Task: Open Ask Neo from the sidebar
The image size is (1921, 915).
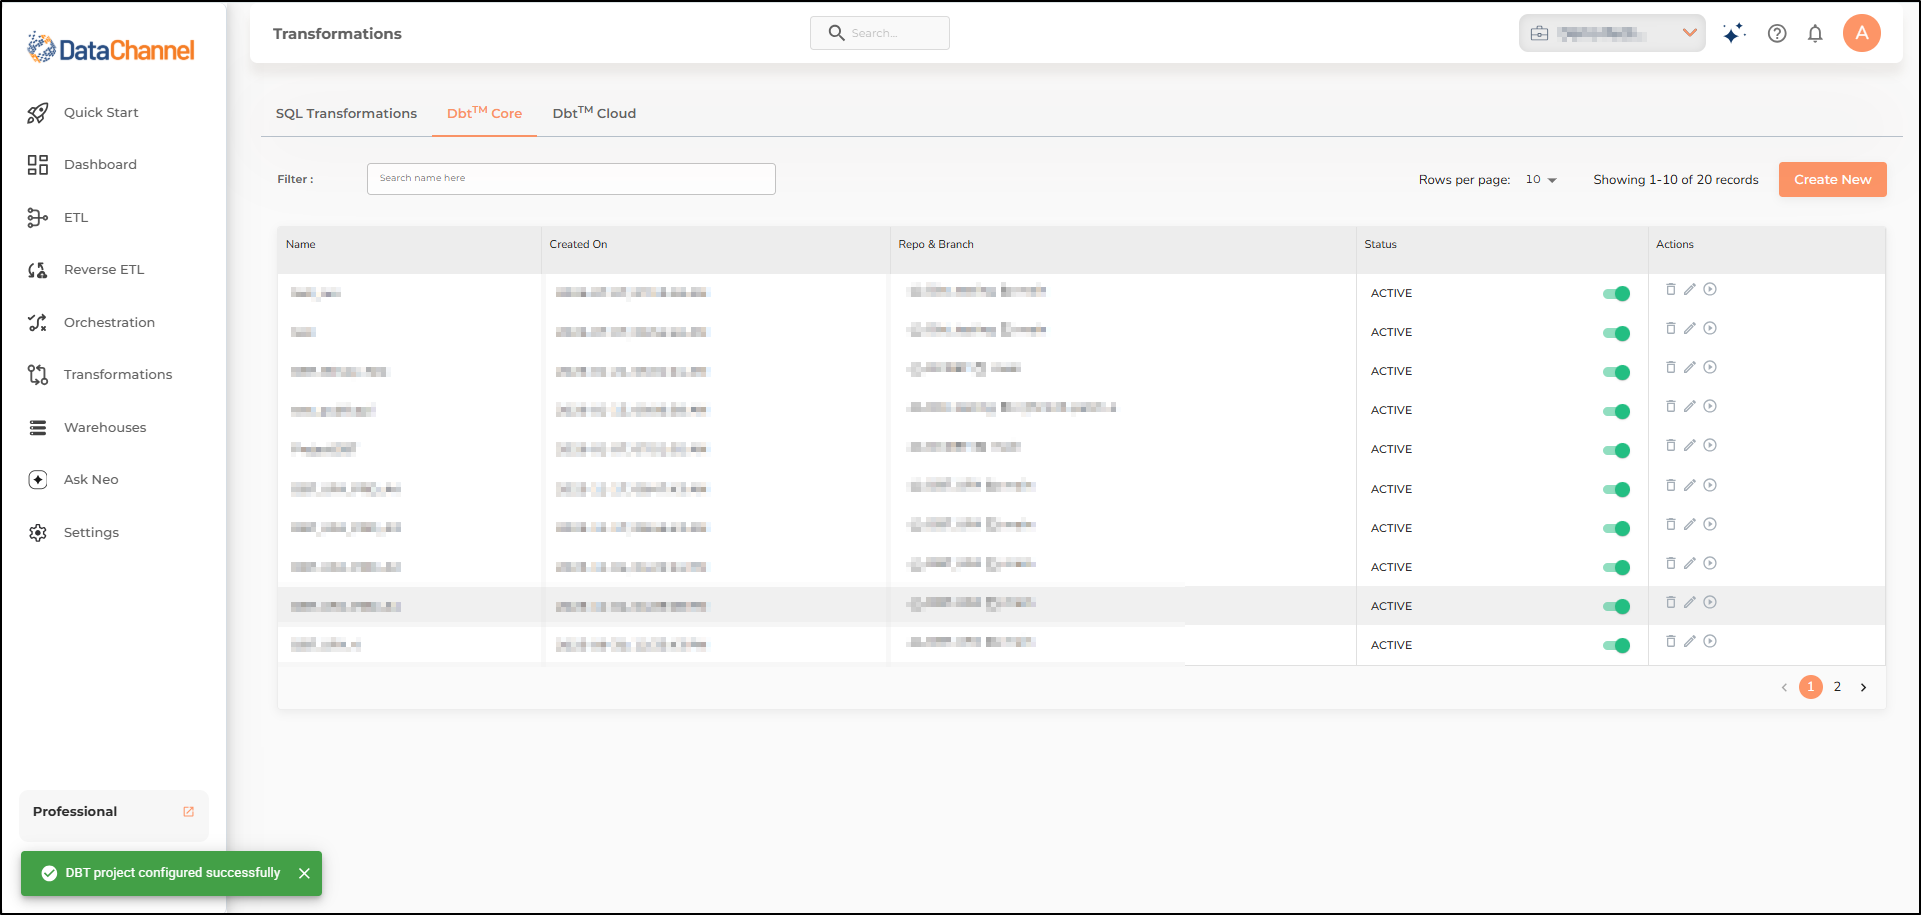Action: tap(72, 480)
